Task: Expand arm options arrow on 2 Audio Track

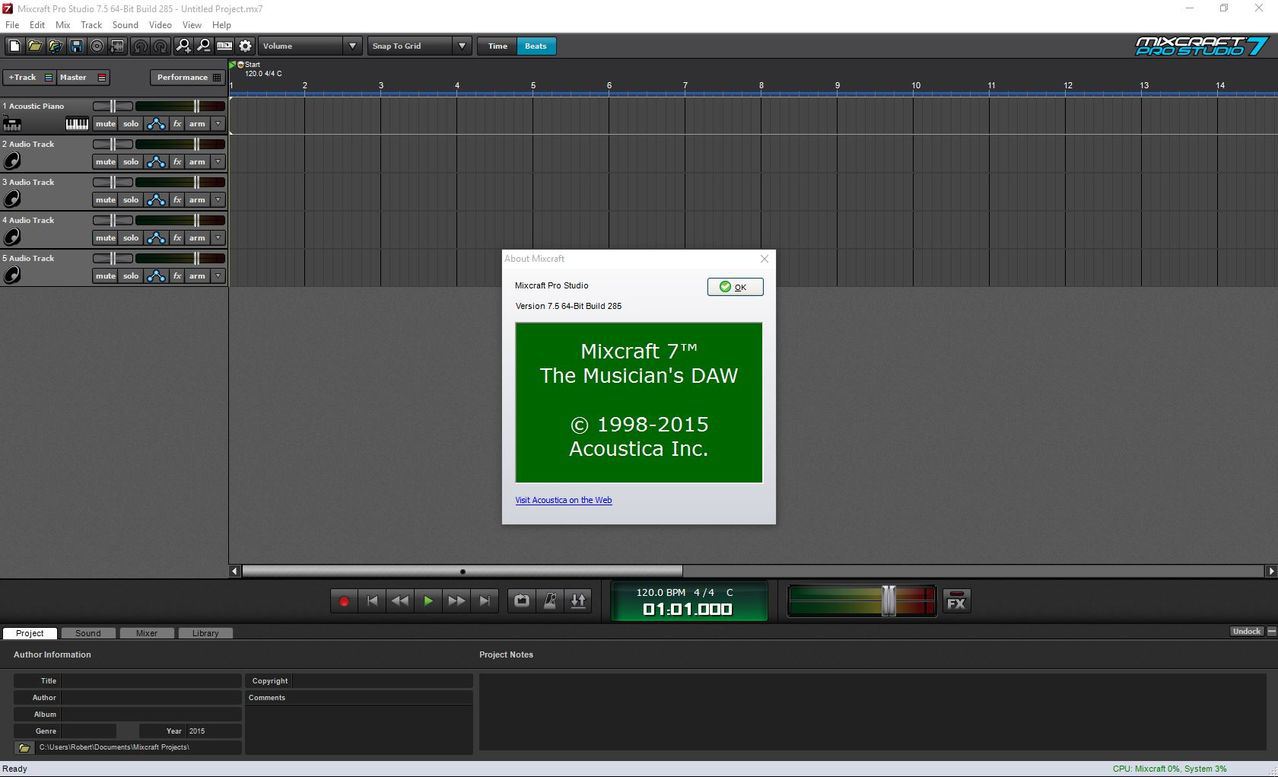Action: click(218, 162)
